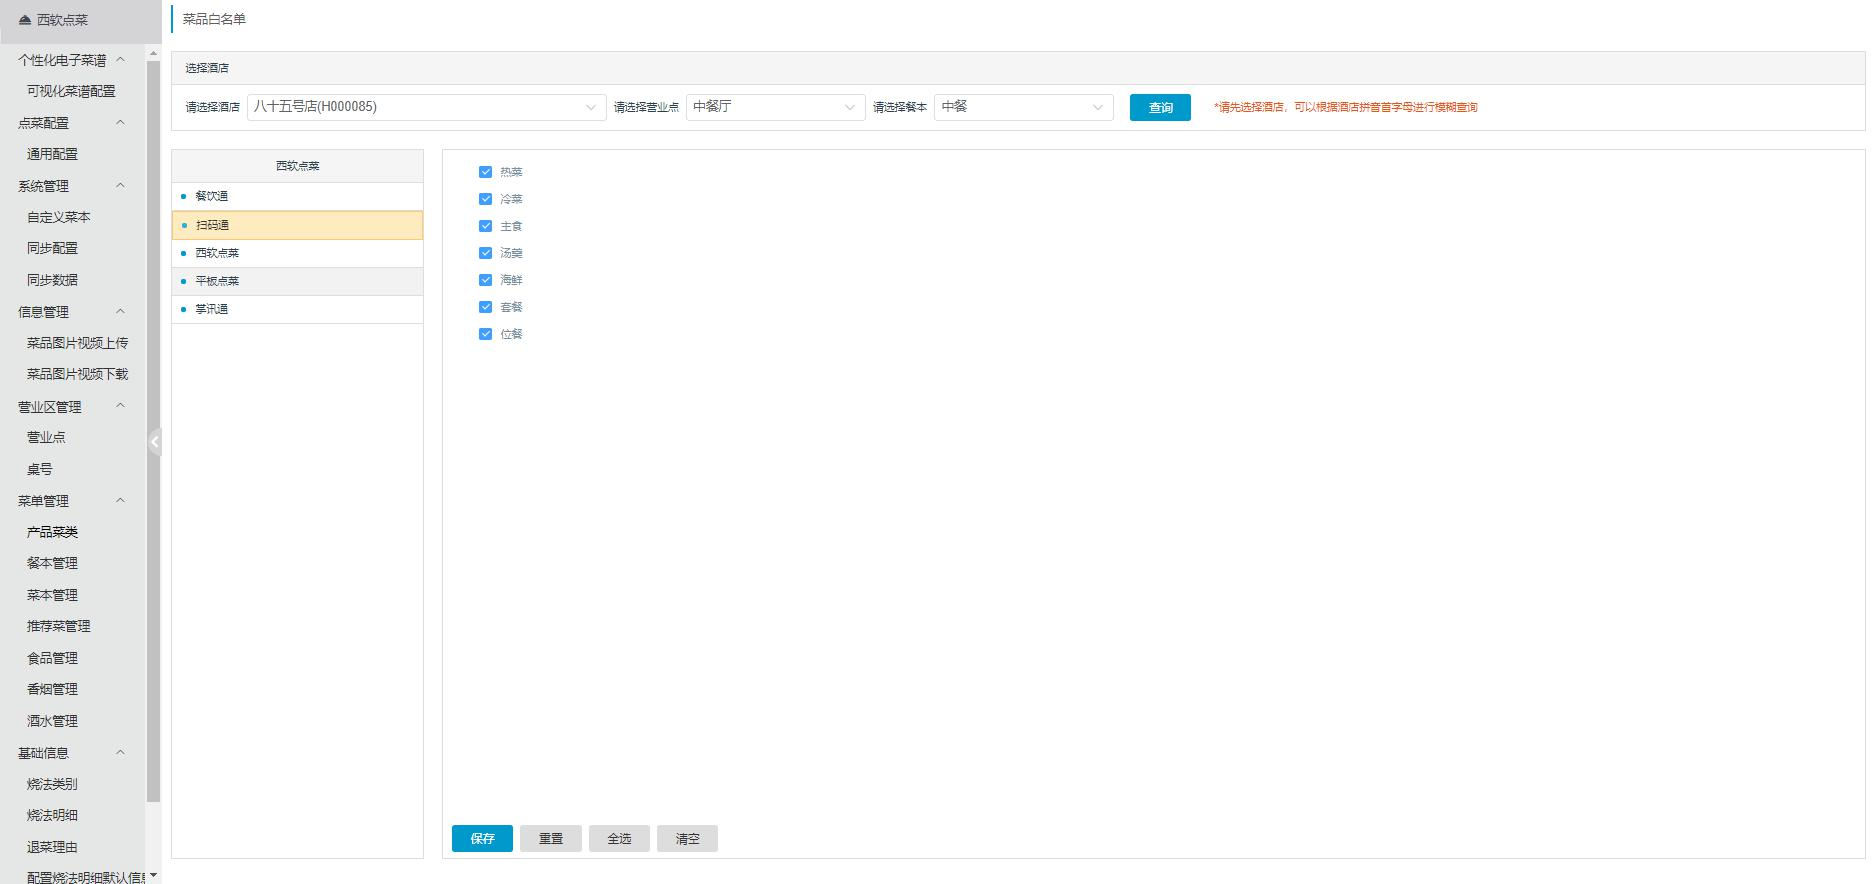Open 菜品图片视频上传 in the sidebar
This screenshot has height=884, width=1874.
pos(77,343)
